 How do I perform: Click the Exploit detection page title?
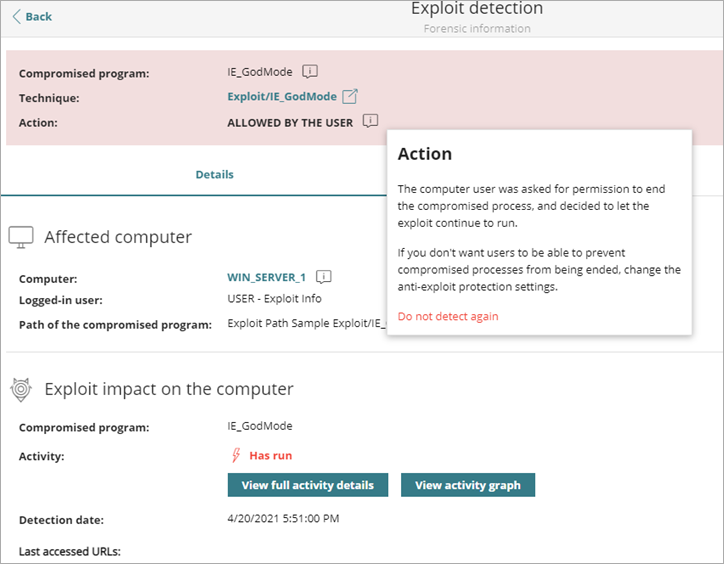coord(477,9)
